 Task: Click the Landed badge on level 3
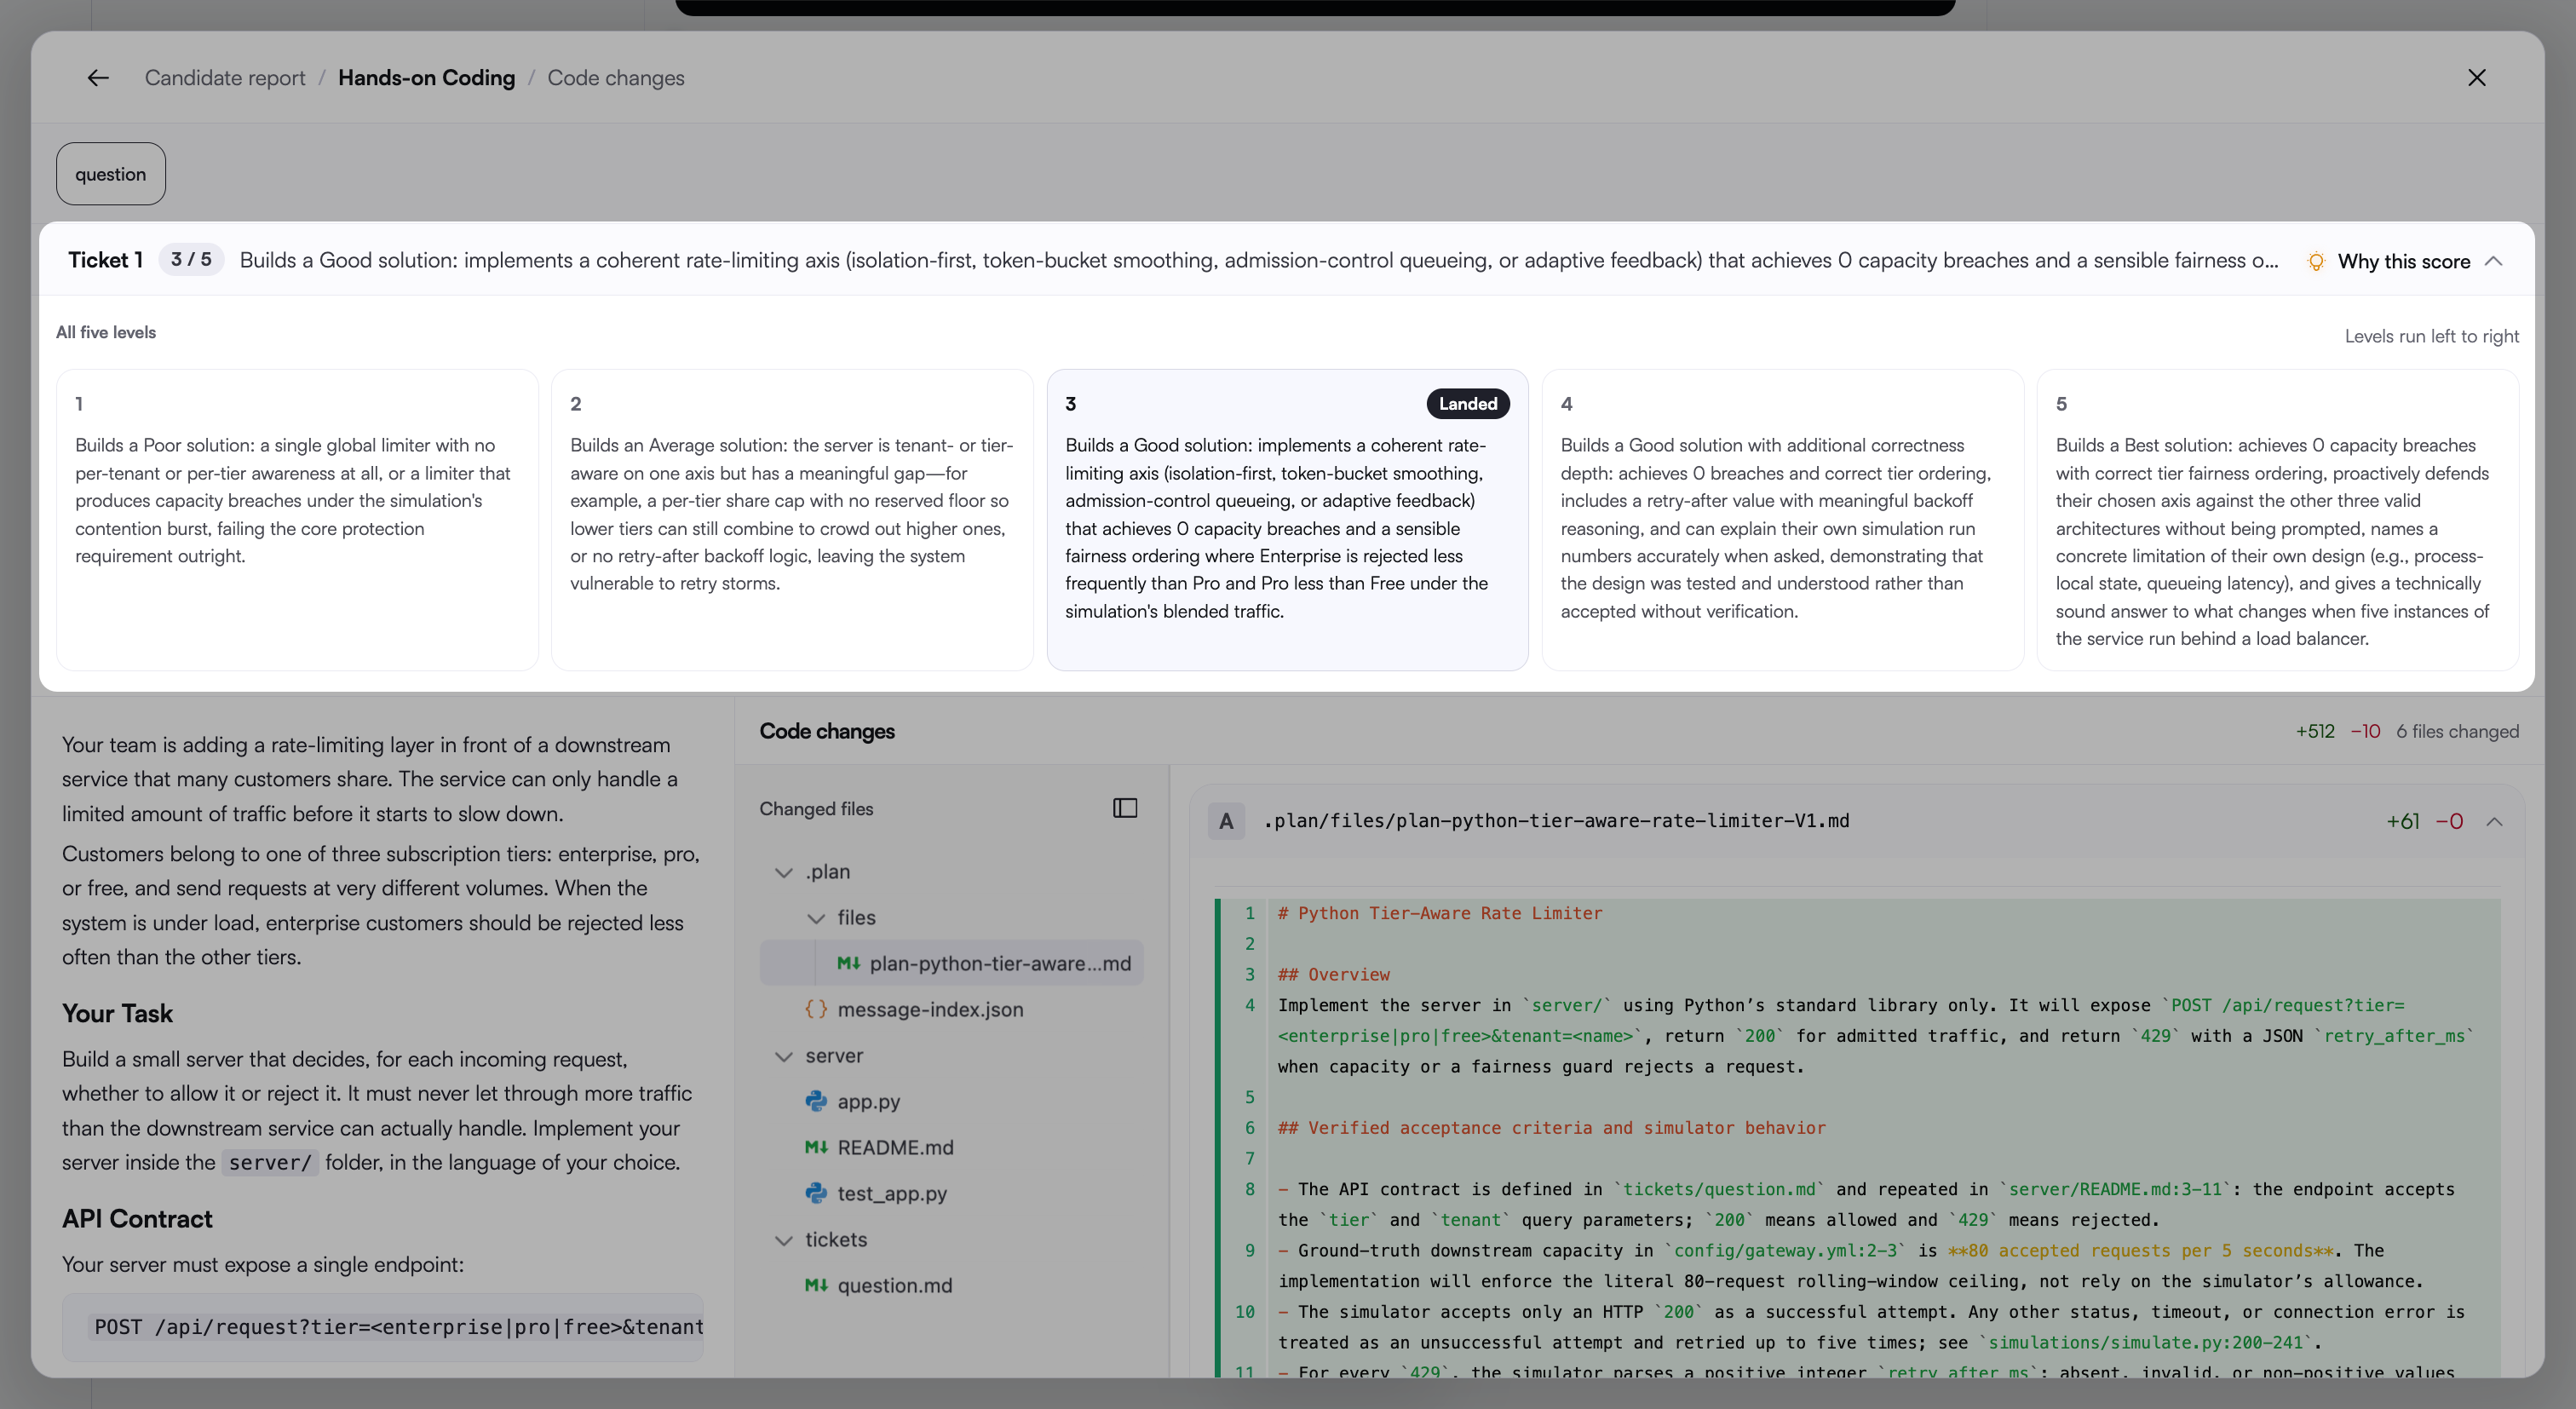click(1467, 404)
